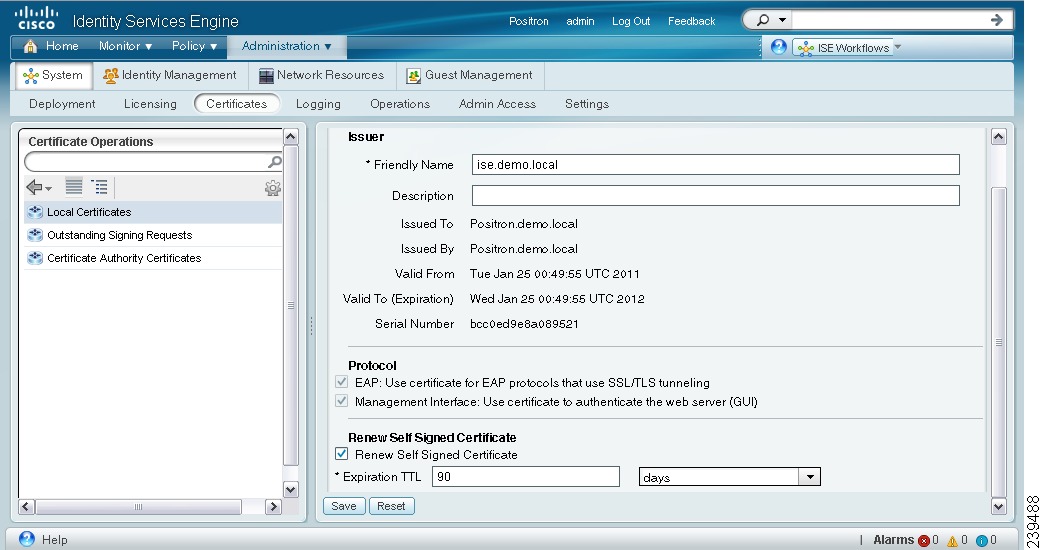Screen dimensions: 1044x550
Task: Select the Guest Management tab
Action: [470, 75]
